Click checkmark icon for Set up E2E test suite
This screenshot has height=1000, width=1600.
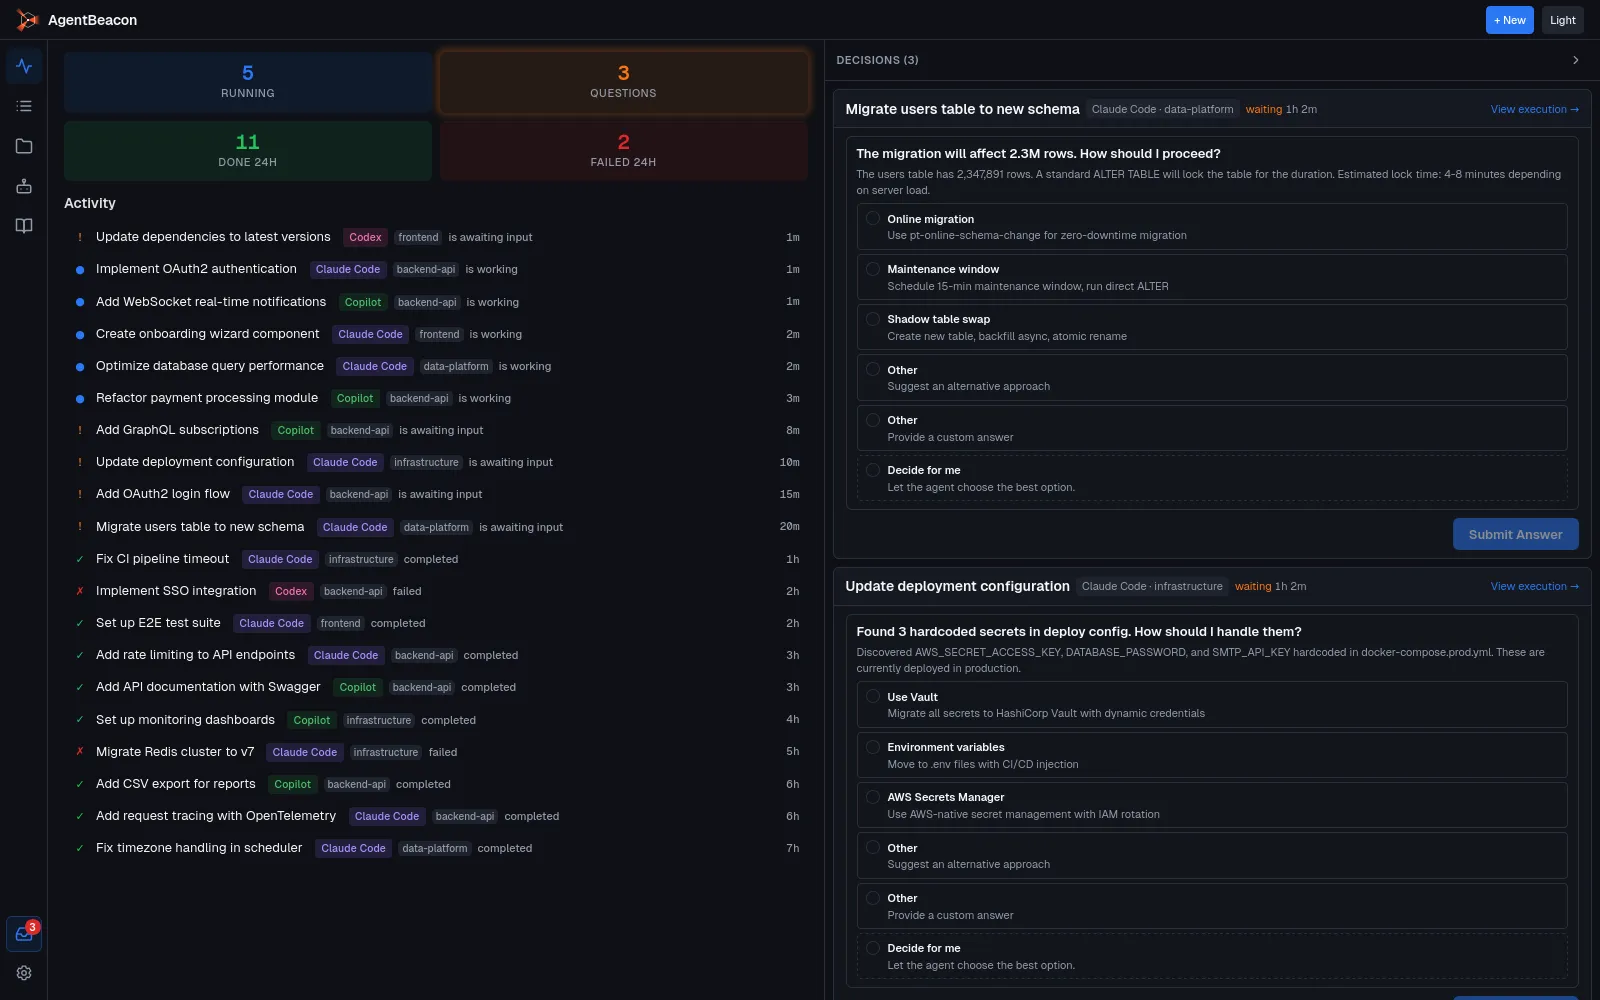80,623
